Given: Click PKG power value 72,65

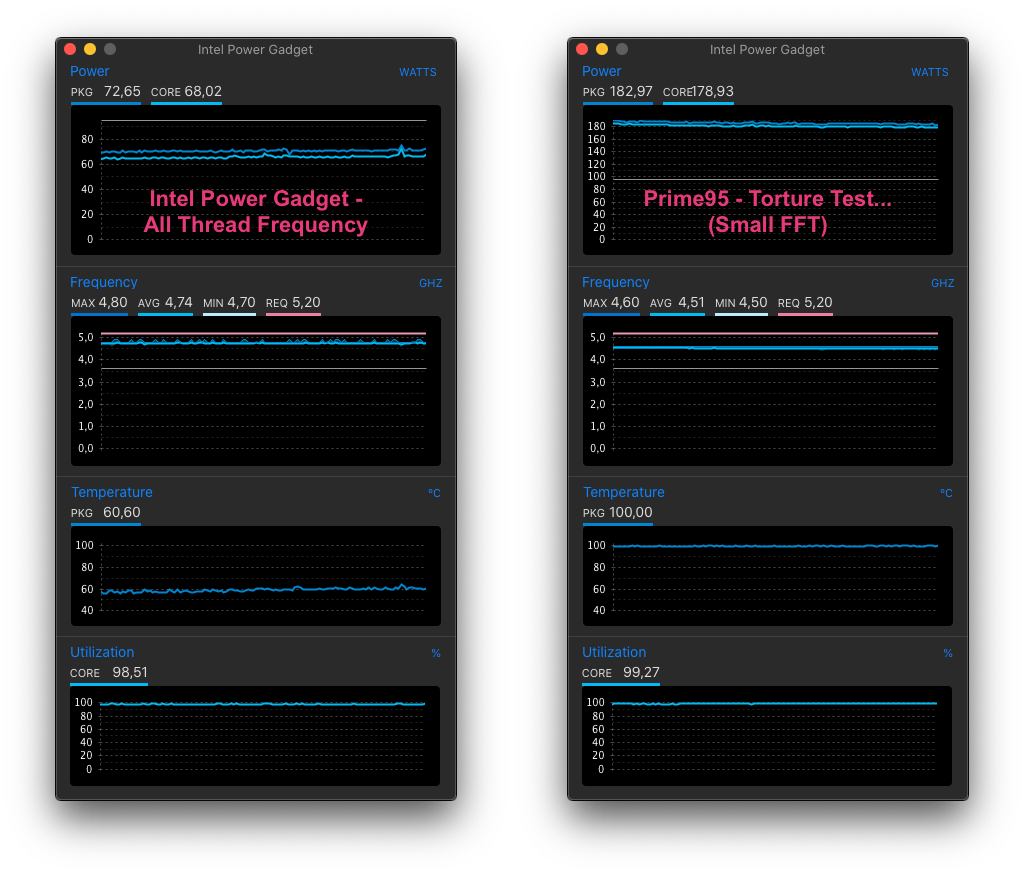Looking at the screenshot, I should [122, 91].
